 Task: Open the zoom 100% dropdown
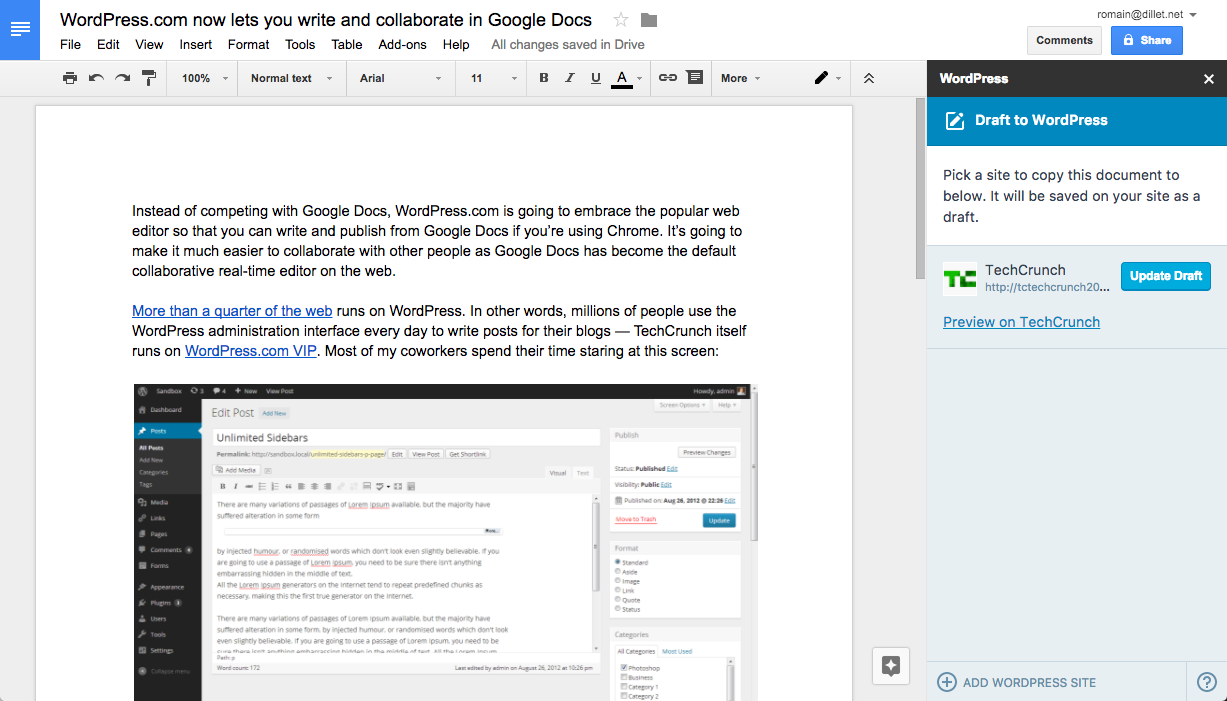tap(205, 78)
